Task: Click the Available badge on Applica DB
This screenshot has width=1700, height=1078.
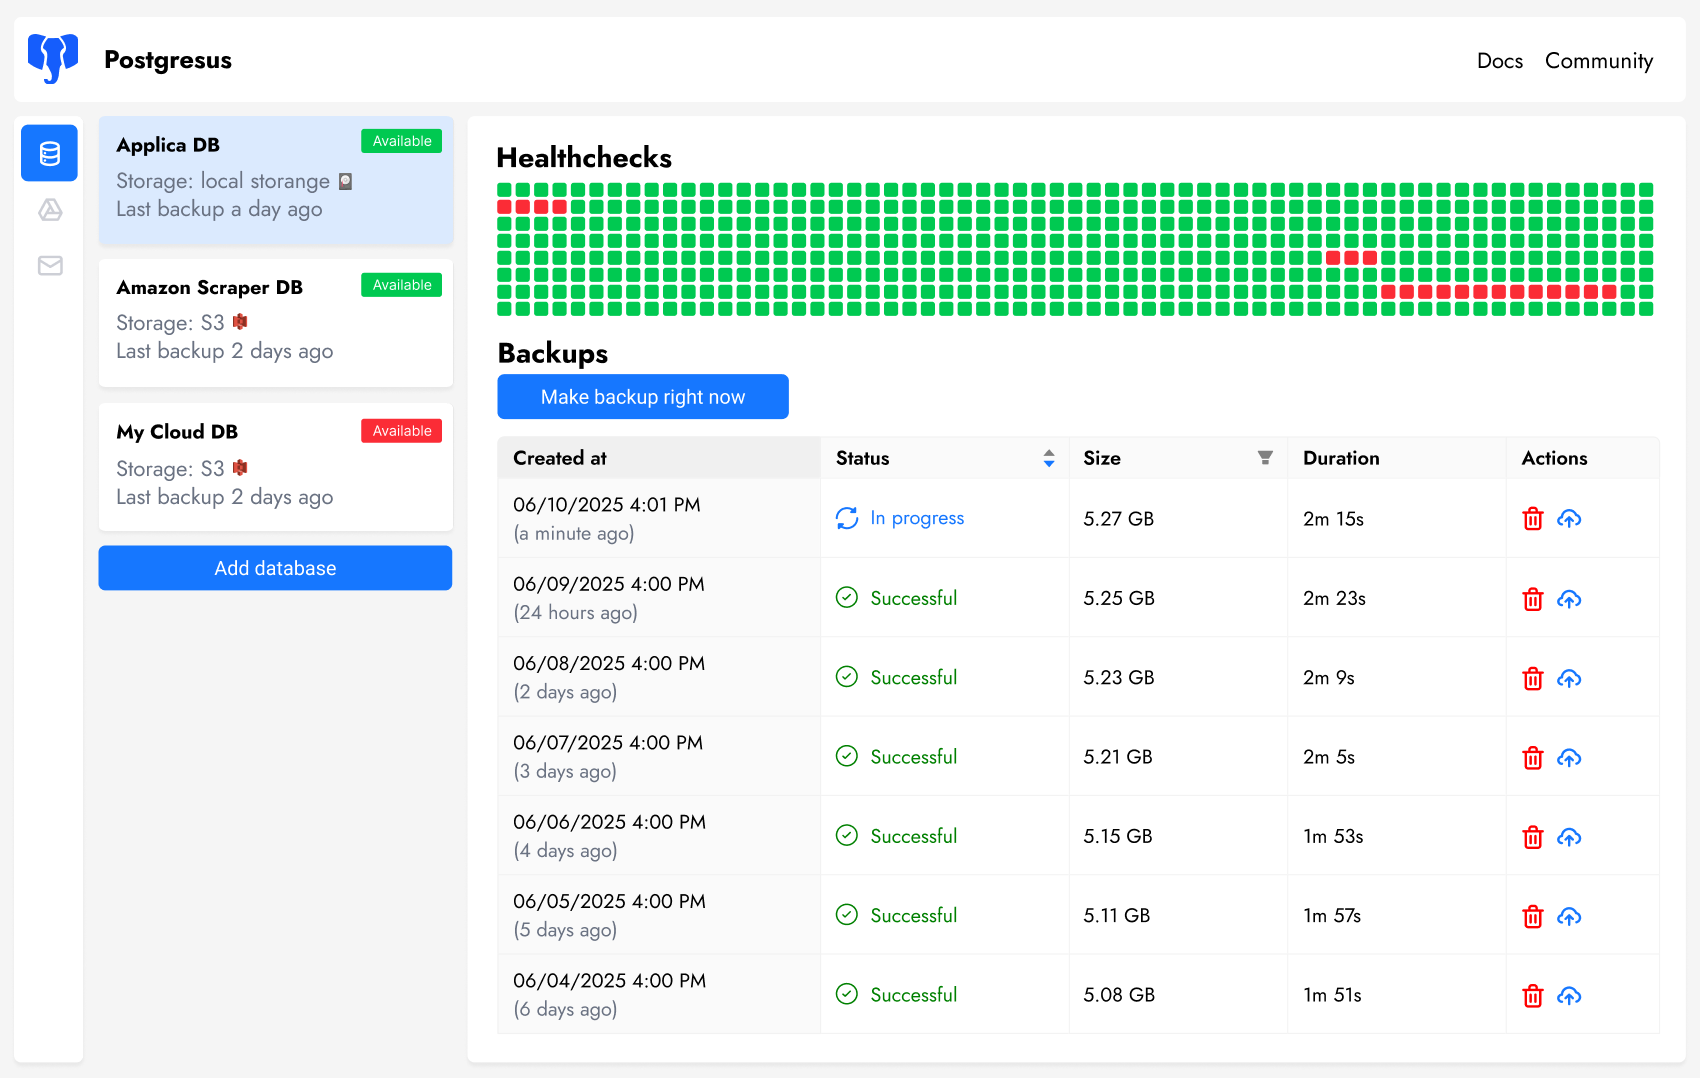Action: [x=401, y=141]
